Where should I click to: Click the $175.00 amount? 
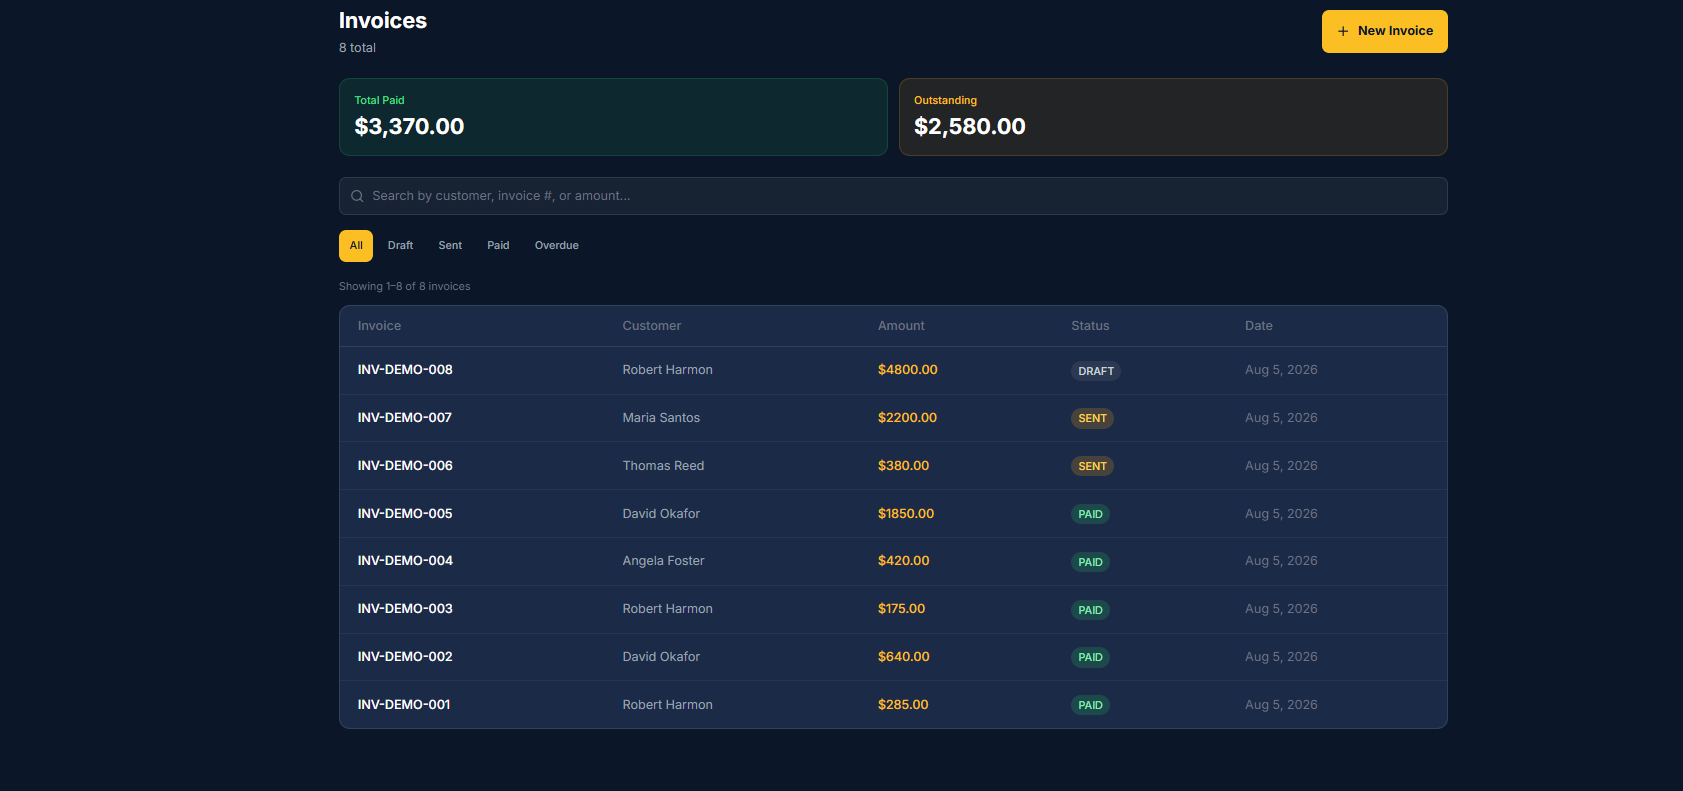[901, 609]
